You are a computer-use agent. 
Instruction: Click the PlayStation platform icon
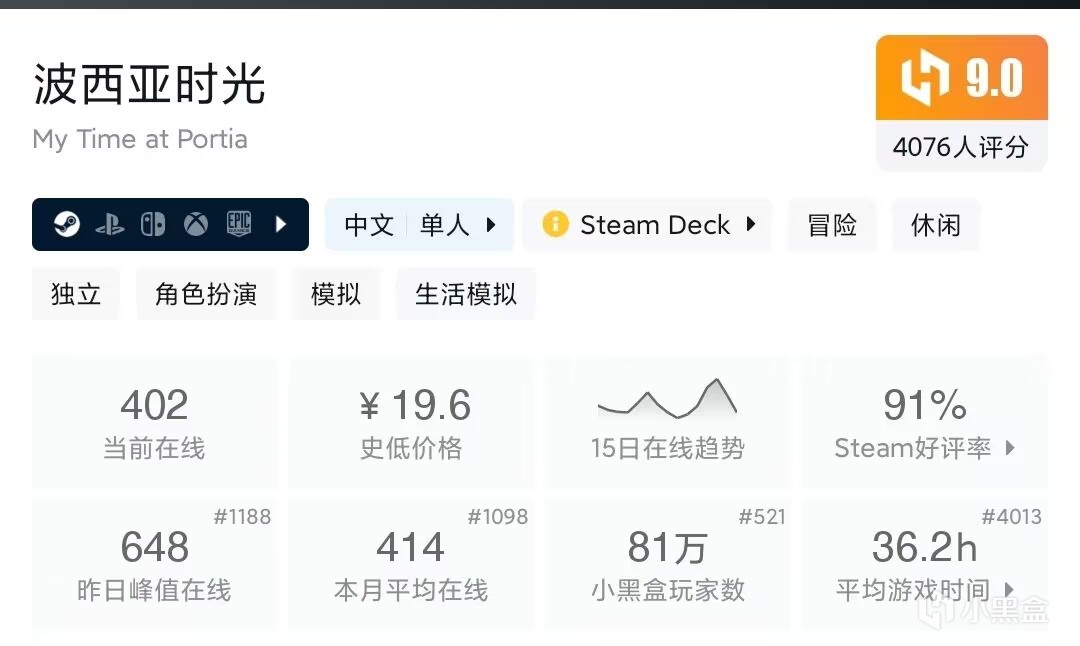coord(110,225)
